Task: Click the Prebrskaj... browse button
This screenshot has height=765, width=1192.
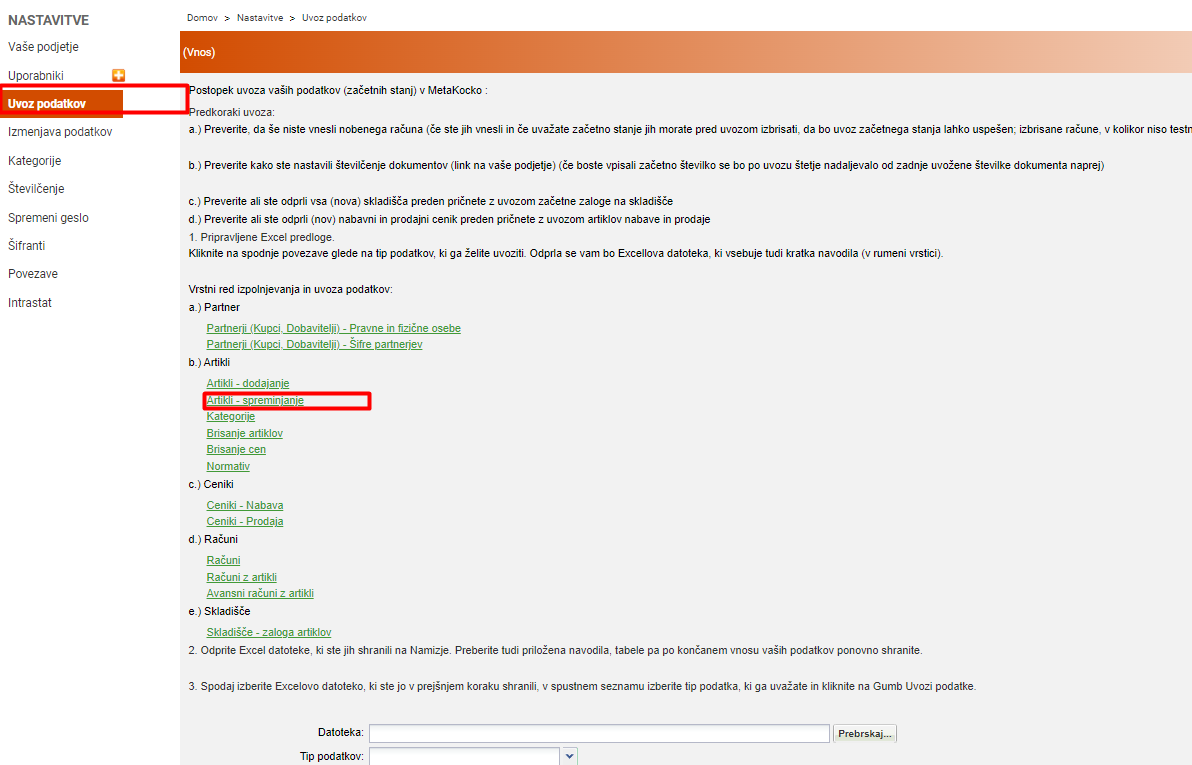Action: [x=865, y=734]
